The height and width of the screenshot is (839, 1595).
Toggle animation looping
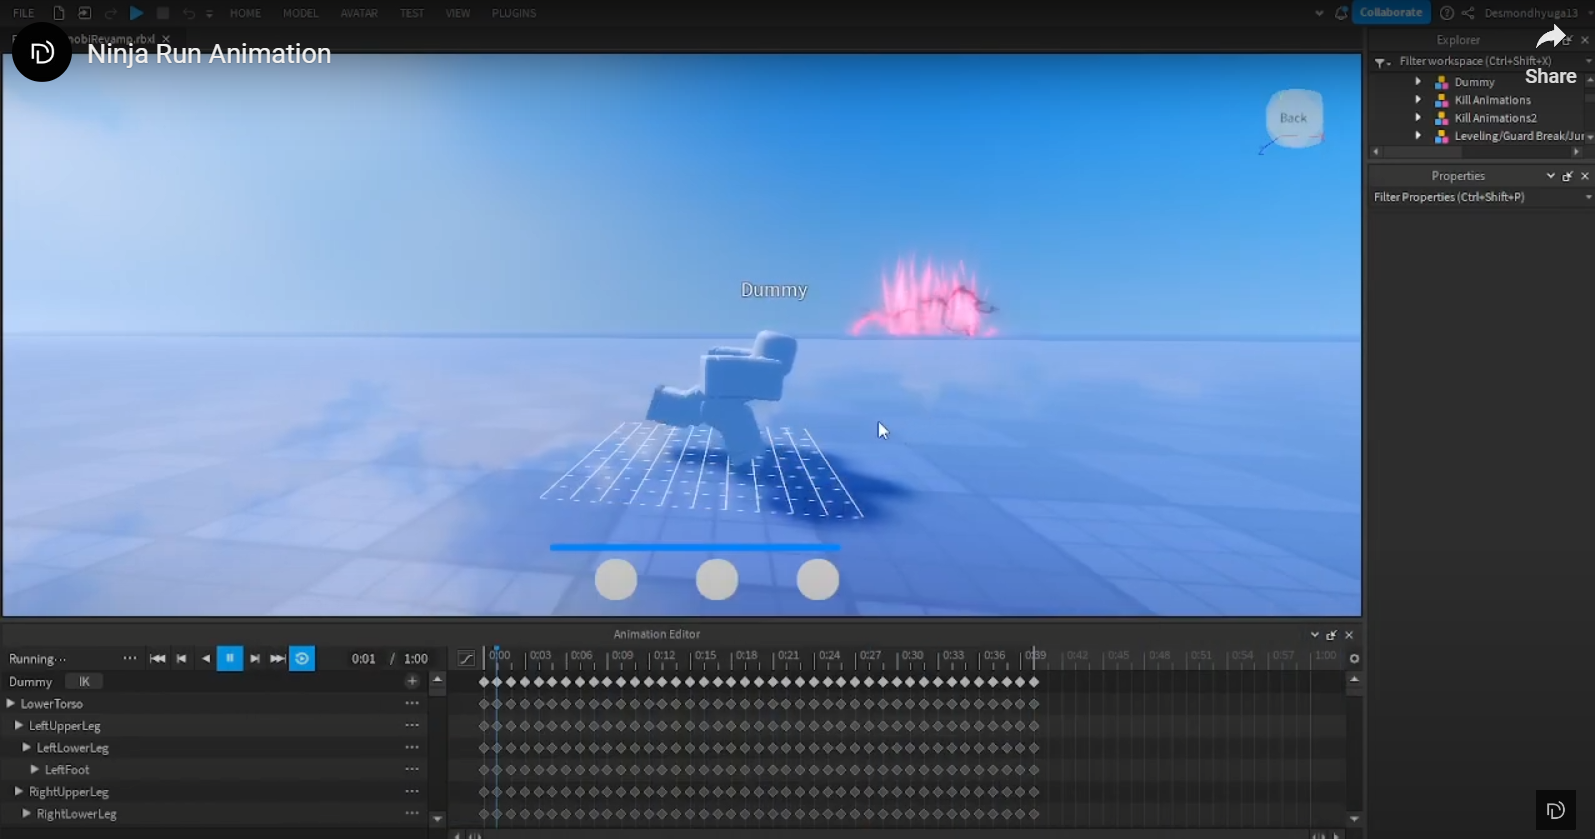click(x=302, y=658)
